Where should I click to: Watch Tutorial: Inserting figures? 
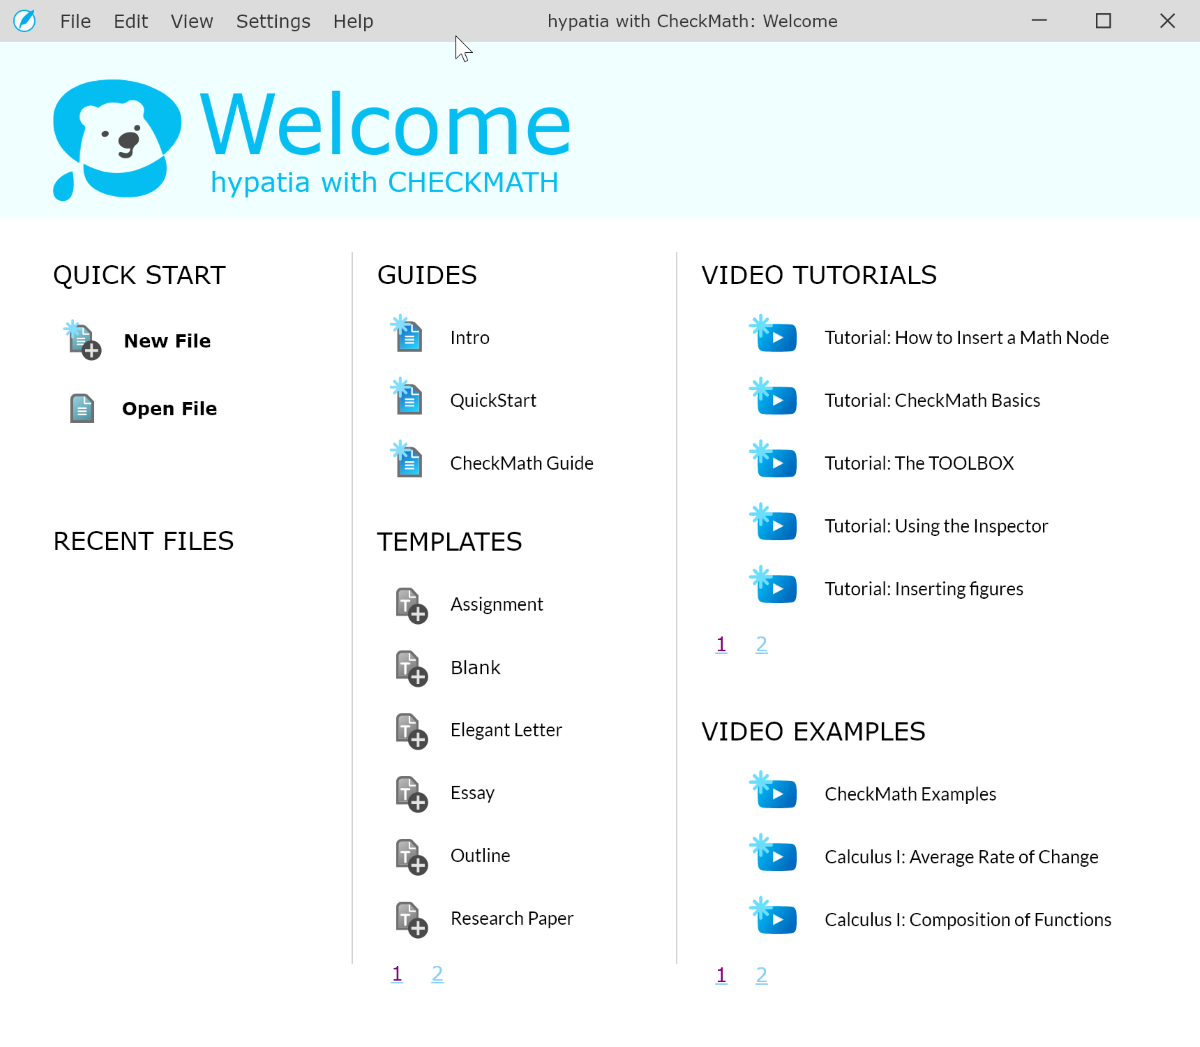(x=924, y=590)
